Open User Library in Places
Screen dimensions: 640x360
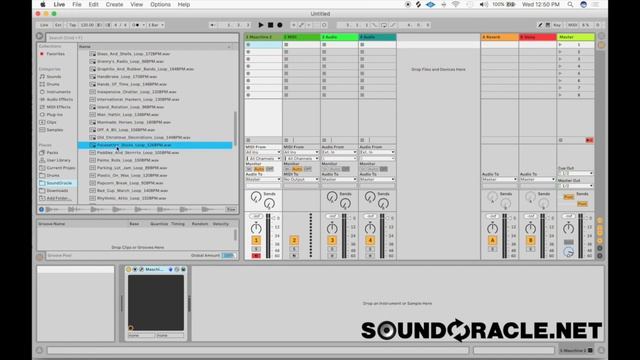(x=58, y=160)
